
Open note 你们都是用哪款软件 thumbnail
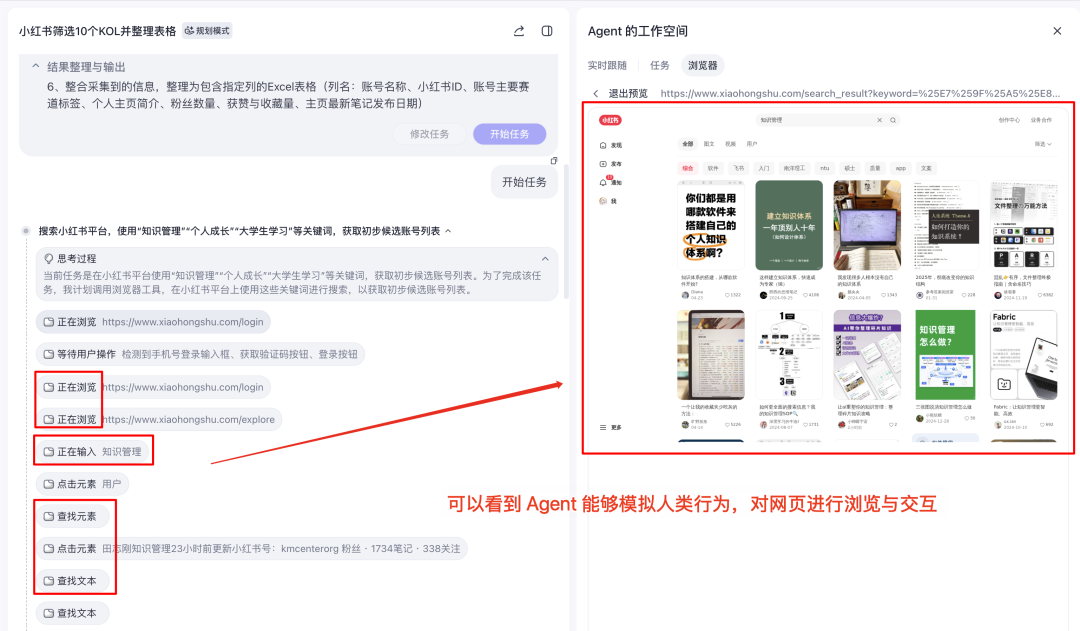[x=711, y=225]
